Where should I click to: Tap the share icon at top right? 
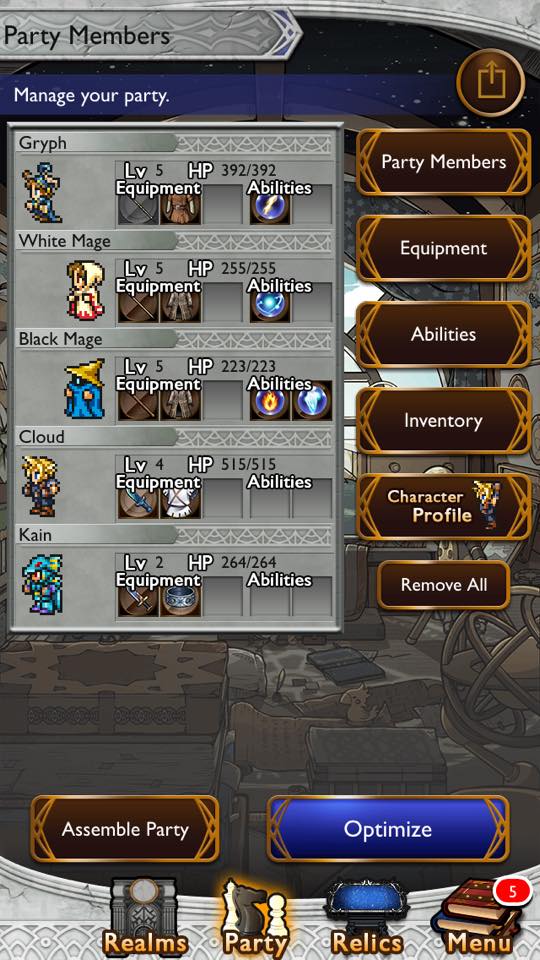tap(490, 82)
